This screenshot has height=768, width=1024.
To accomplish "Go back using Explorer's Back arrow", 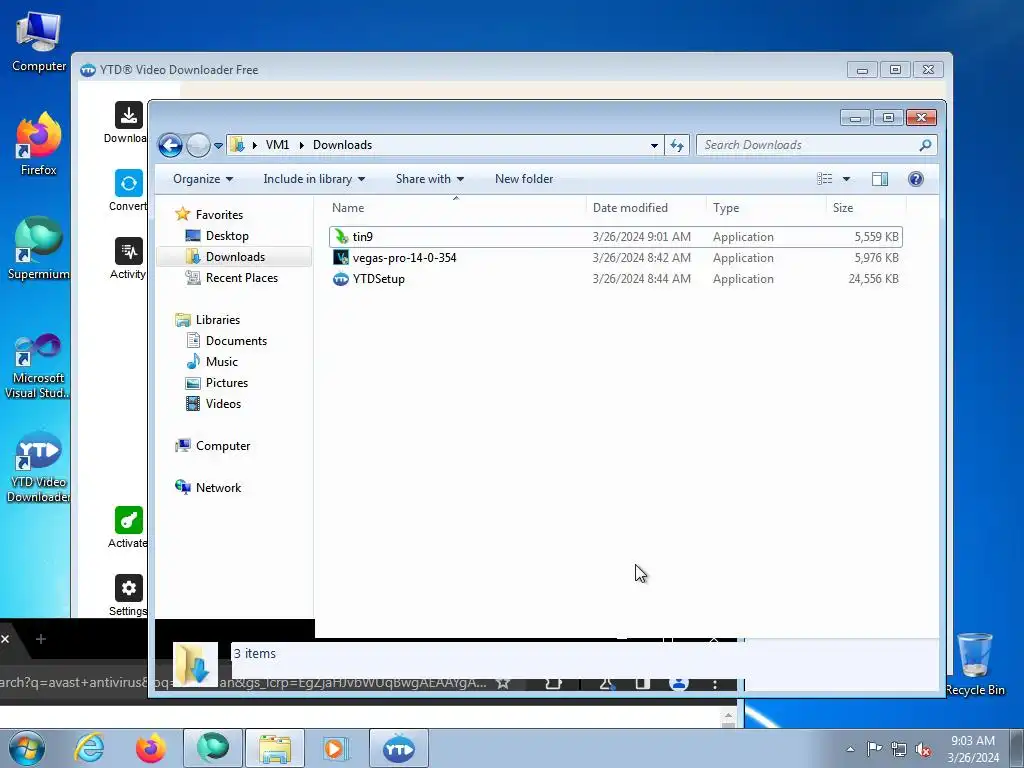I will tap(170, 145).
